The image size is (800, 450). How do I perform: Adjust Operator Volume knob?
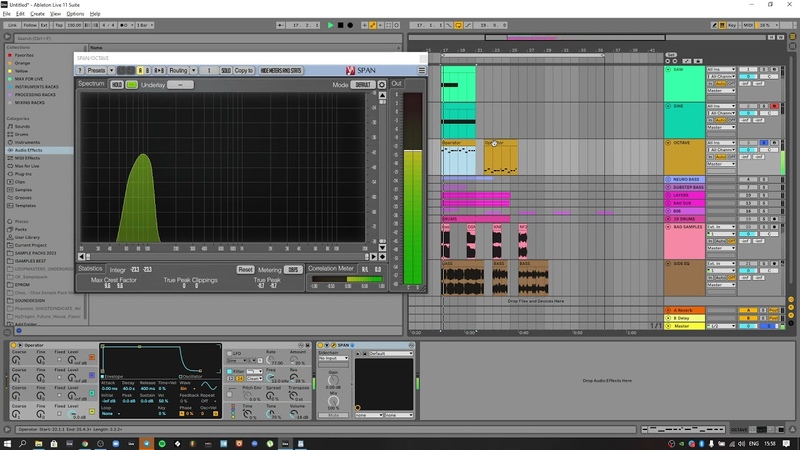[x=293, y=414]
